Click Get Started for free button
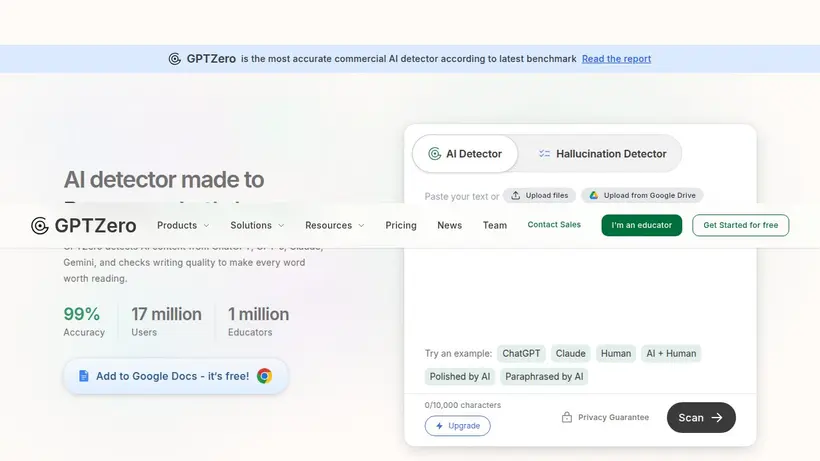Viewport: 820px width, 461px height. pyautogui.click(x=741, y=225)
